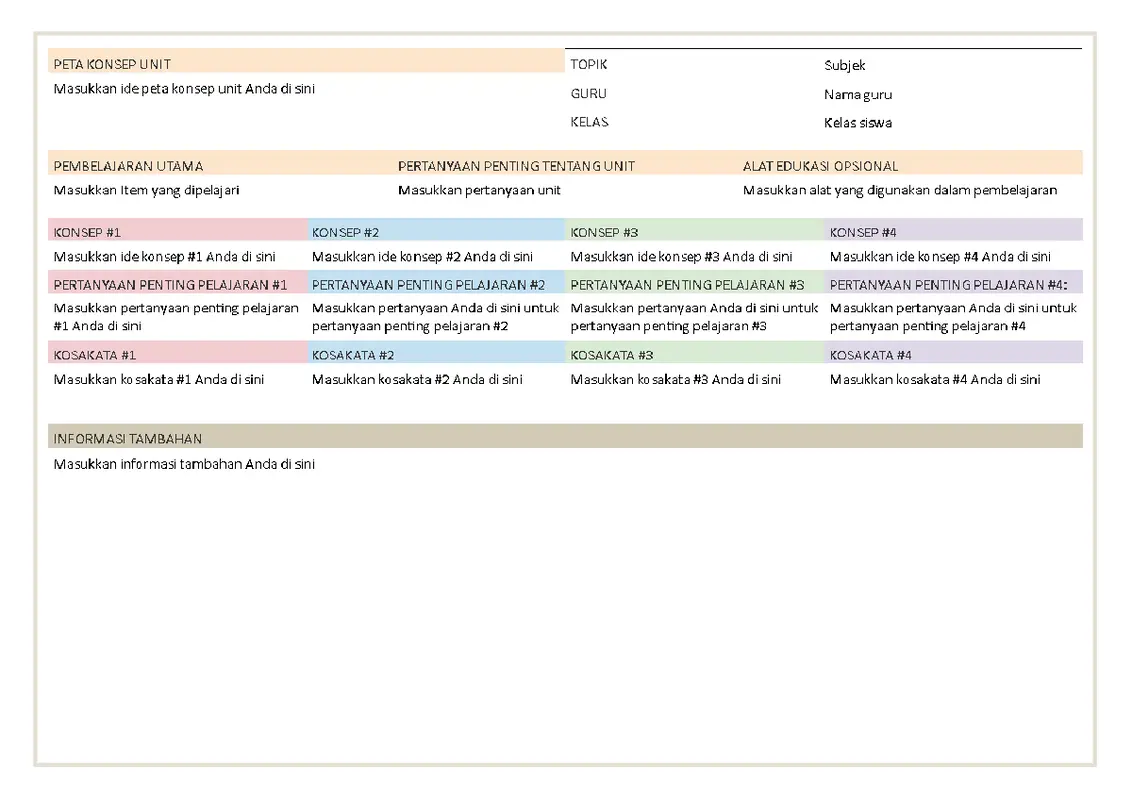Click 'Masukkan kosakata #1 Anda di sini'
Screen dimensions: 1132x800
pyautogui.click(x=159, y=380)
